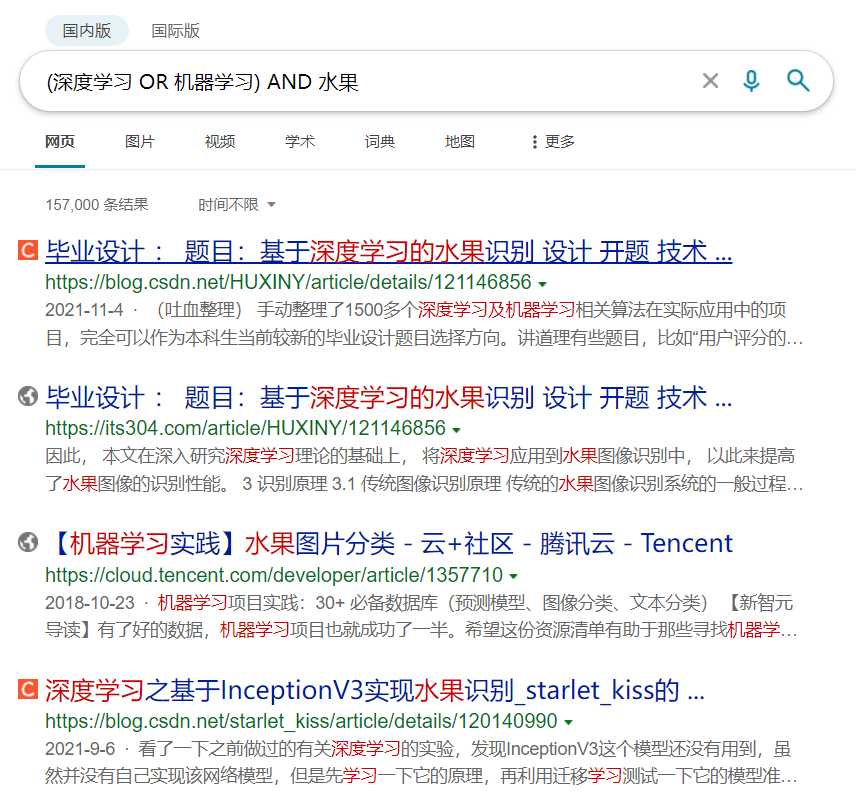The width and height of the screenshot is (856, 804).
Task: Click the globe icon beside its304.com result
Action: (28, 396)
